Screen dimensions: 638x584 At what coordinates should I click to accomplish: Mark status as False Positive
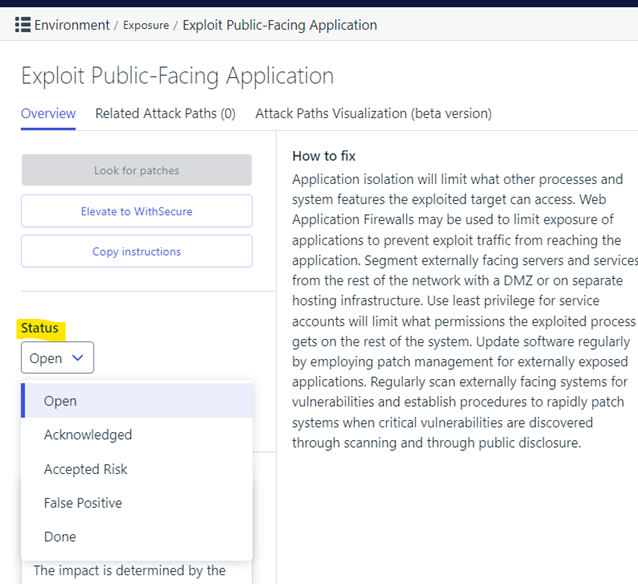click(x=137, y=503)
